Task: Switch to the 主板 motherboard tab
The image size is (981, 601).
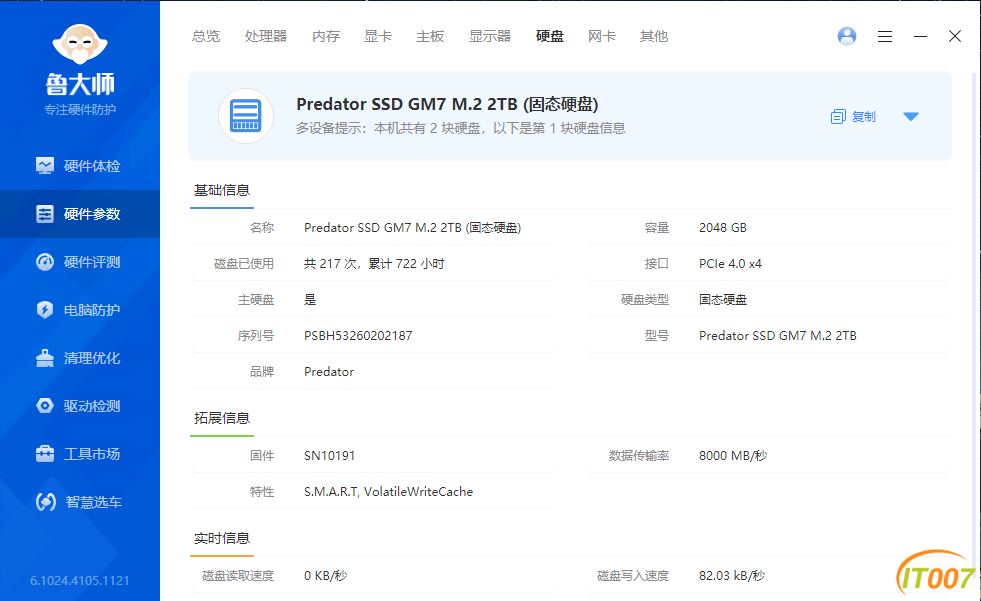Action: click(x=430, y=36)
